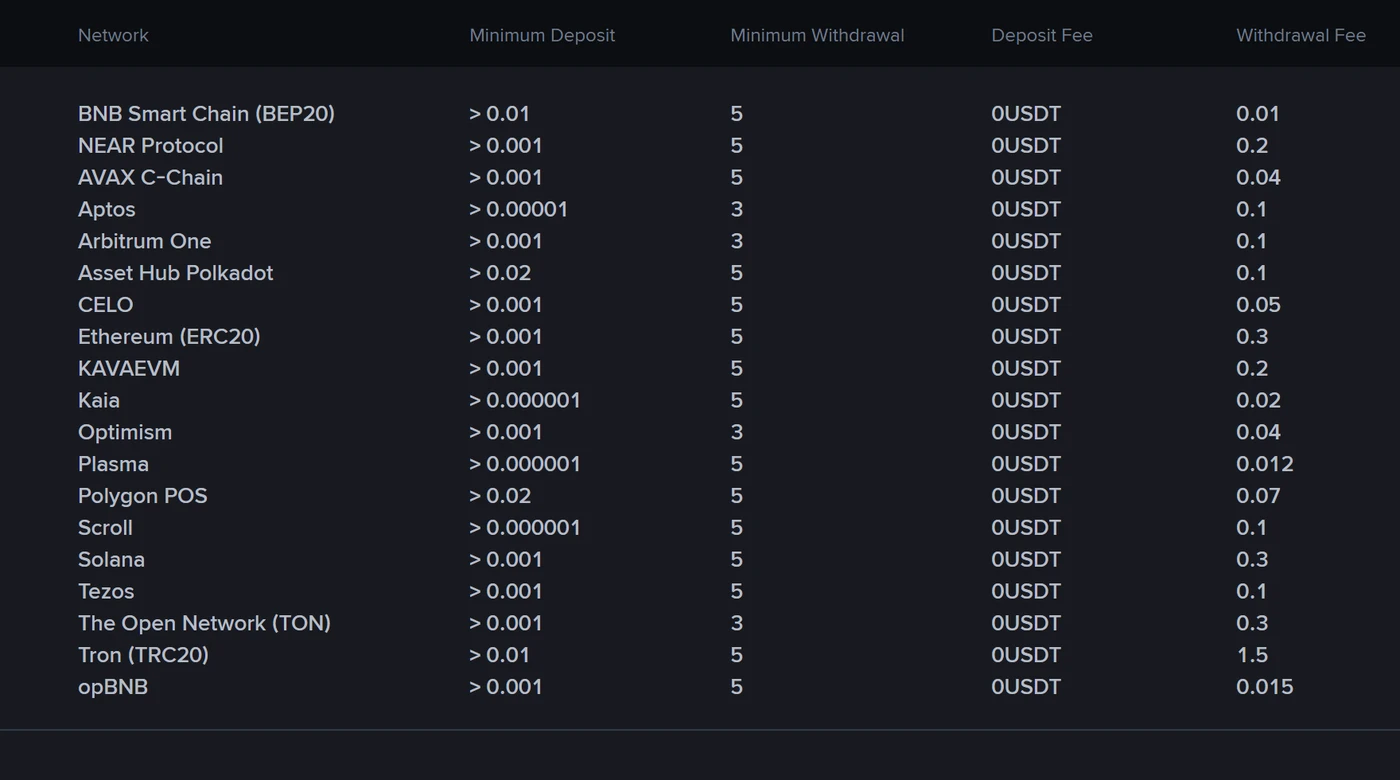The image size is (1400, 780).
Task: Click the Network column header
Action: point(113,35)
